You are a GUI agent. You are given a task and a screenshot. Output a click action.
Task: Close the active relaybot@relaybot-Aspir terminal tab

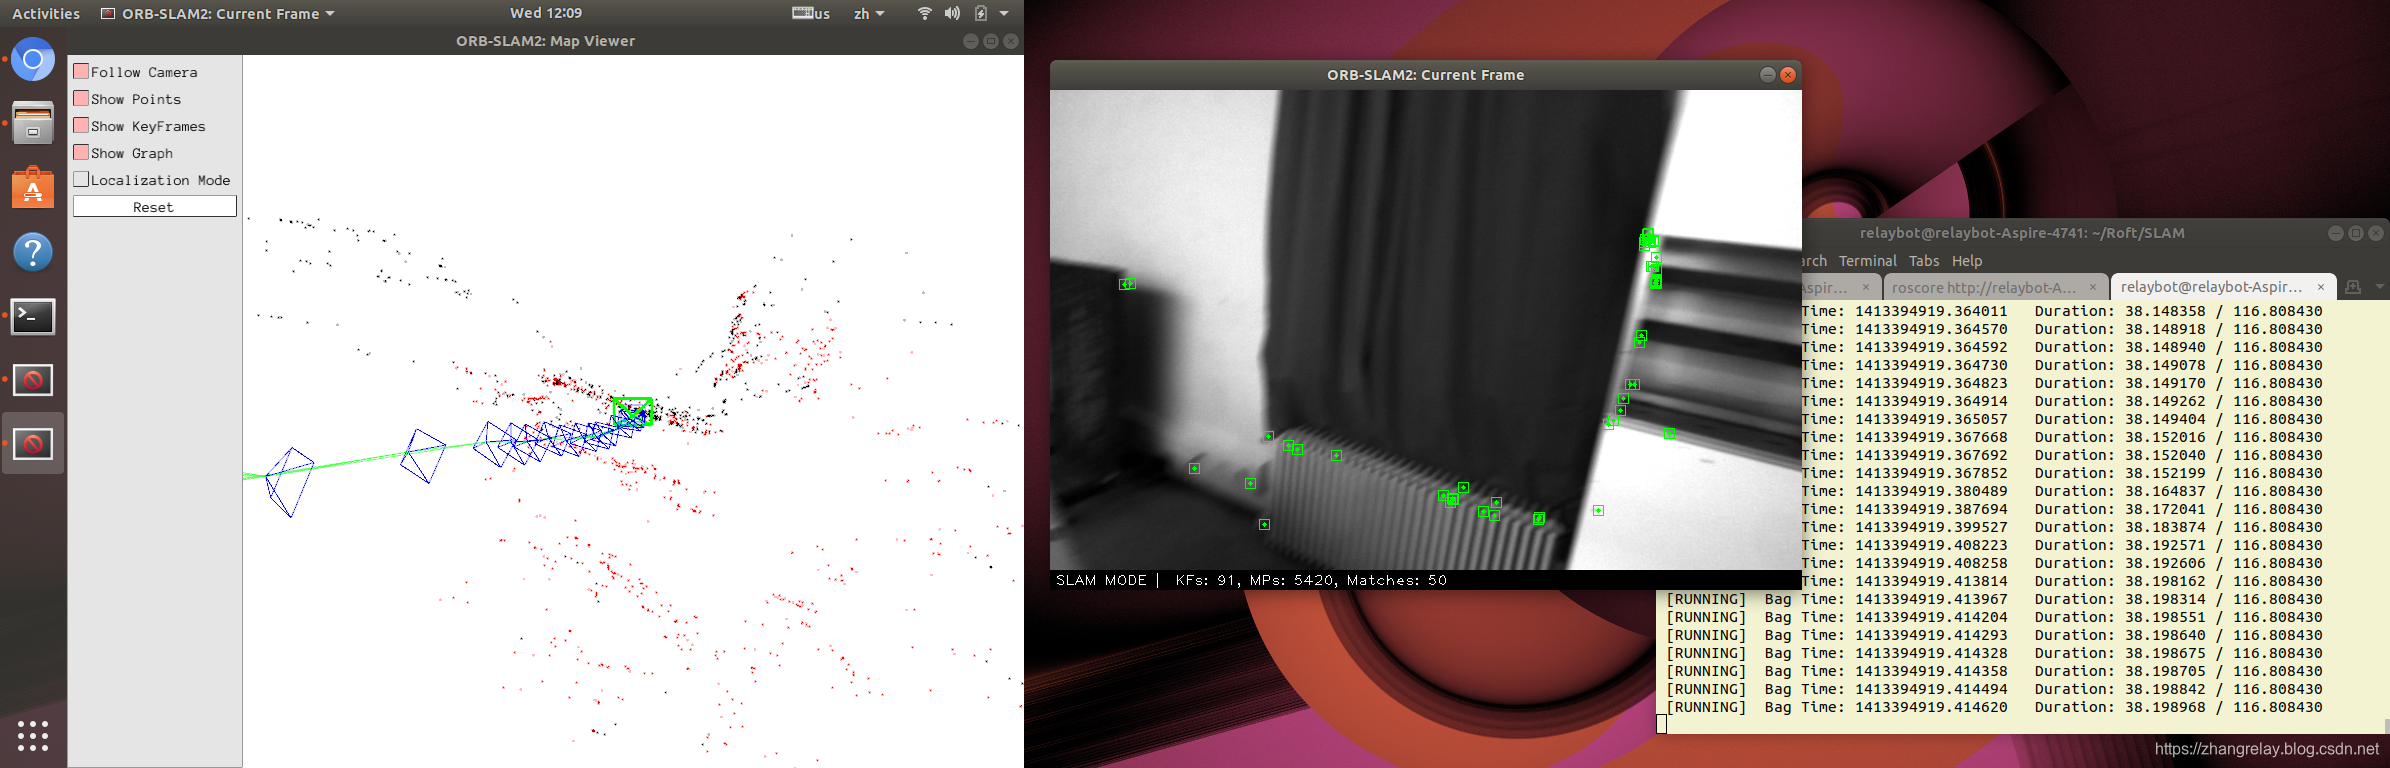tap(2321, 287)
